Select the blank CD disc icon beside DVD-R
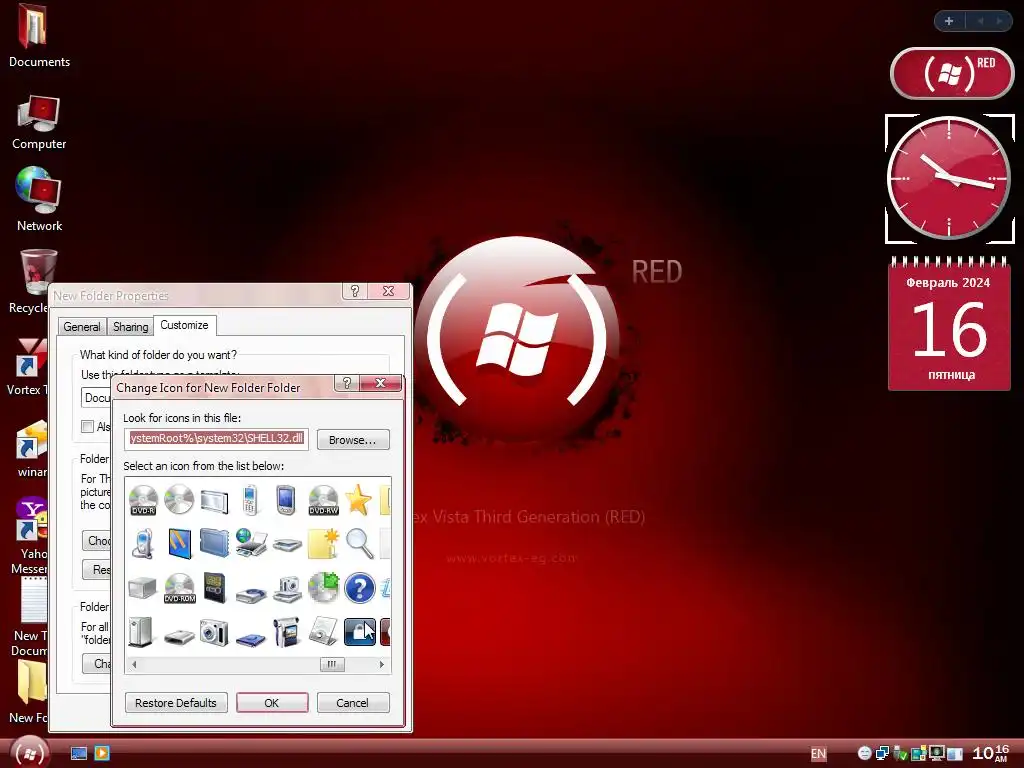Viewport: 1024px width, 768px height. coord(179,500)
